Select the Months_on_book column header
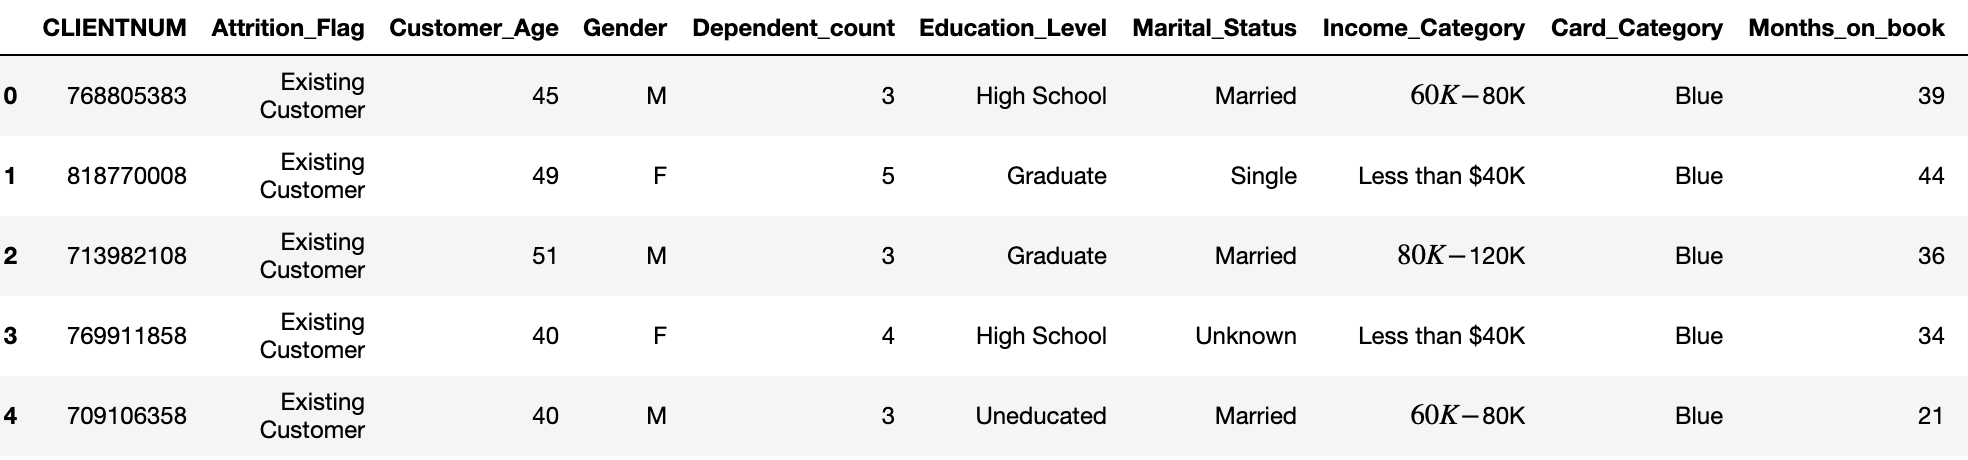Screen dimensions: 1968x460 tap(1846, 28)
